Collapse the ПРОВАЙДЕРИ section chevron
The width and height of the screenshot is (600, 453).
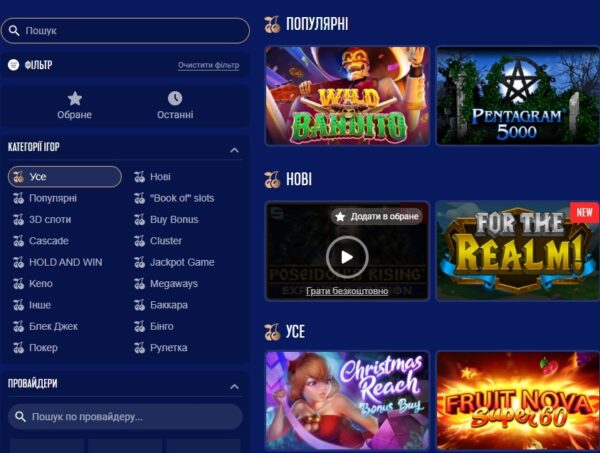click(234, 387)
